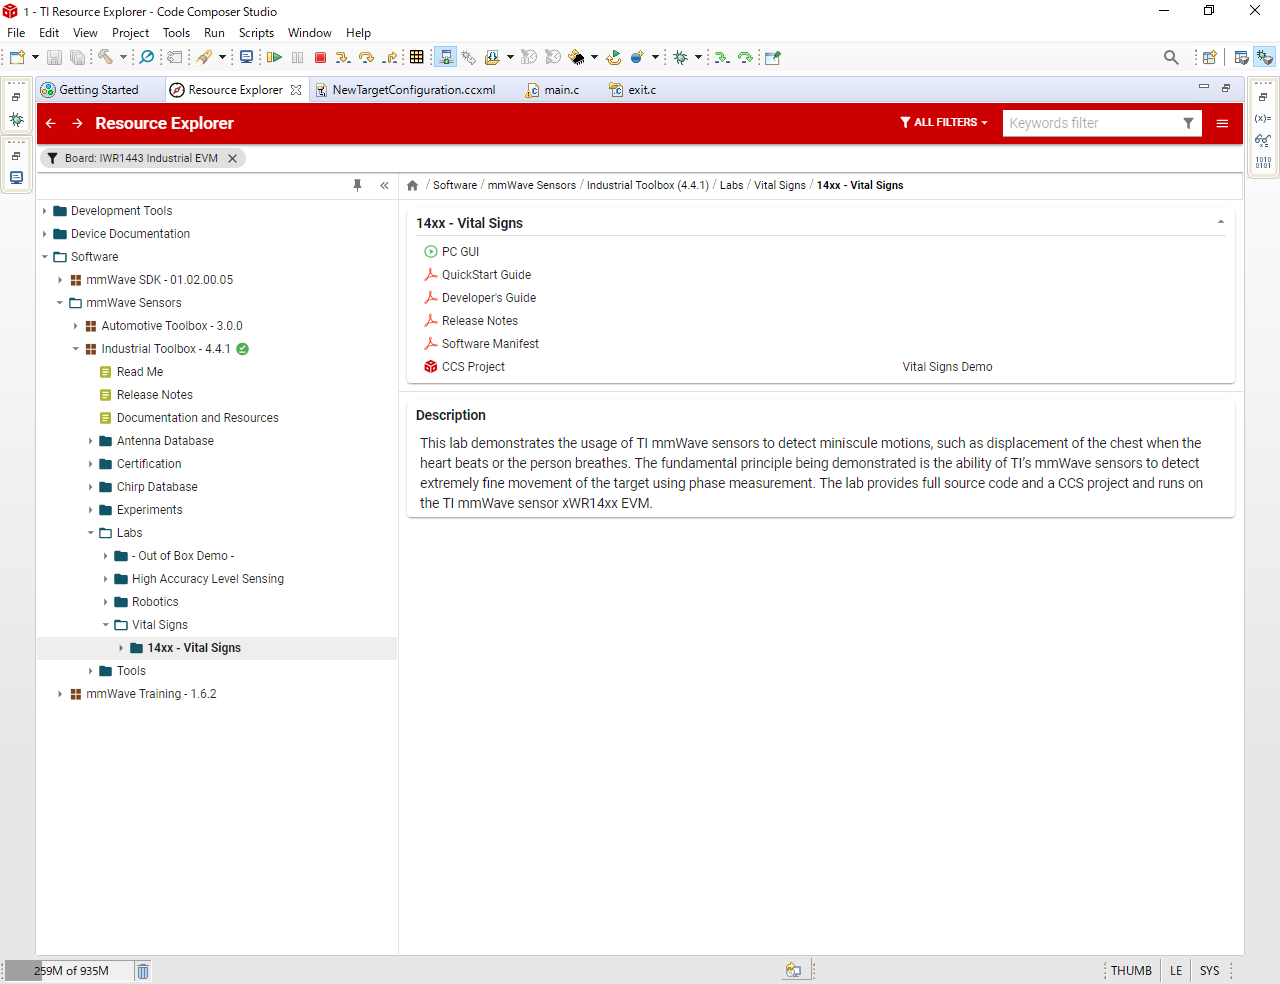This screenshot has height=984, width=1280.
Task: Terminate the session with red stop icon
Action: coord(321,58)
